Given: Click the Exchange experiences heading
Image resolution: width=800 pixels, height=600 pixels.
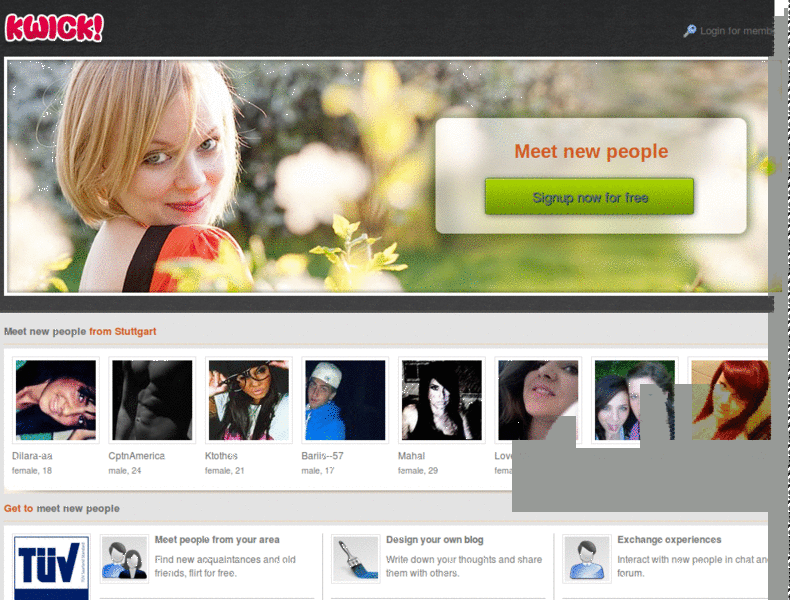Looking at the screenshot, I should coord(669,540).
